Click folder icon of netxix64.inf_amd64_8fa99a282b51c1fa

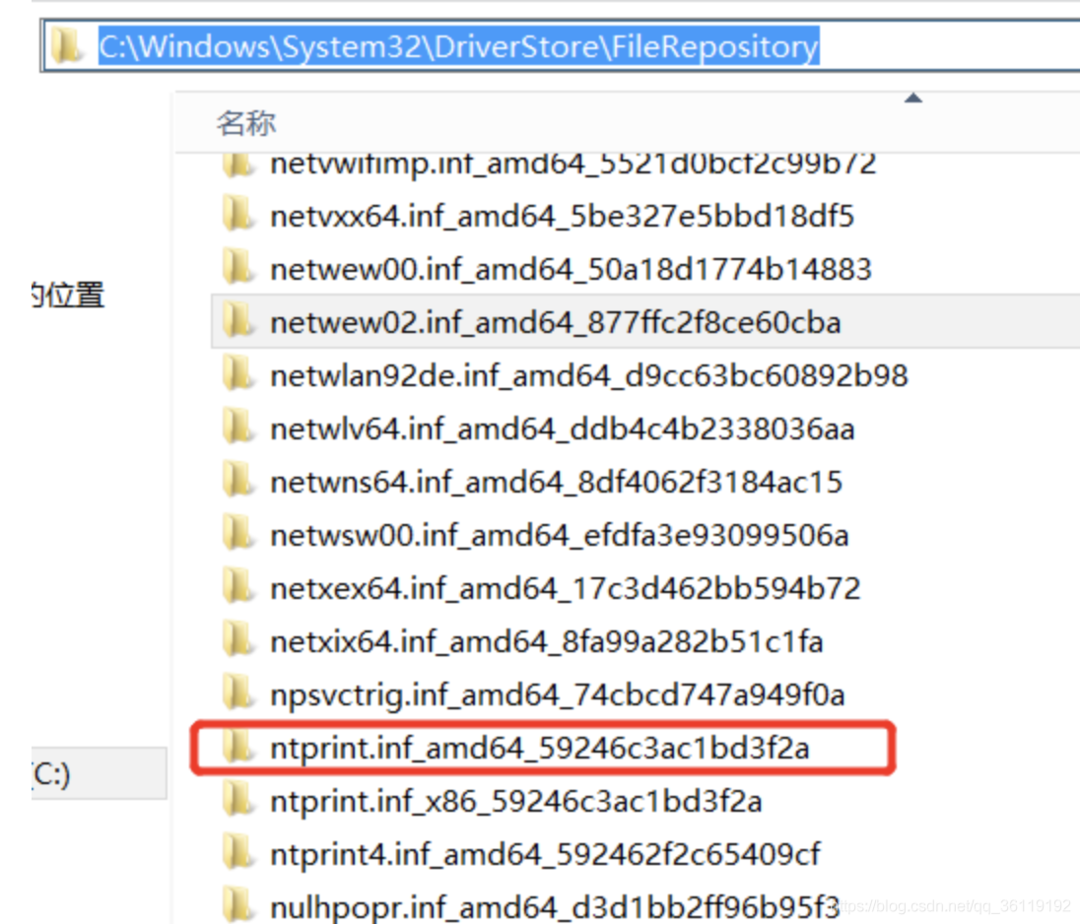[x=238, y=640]
